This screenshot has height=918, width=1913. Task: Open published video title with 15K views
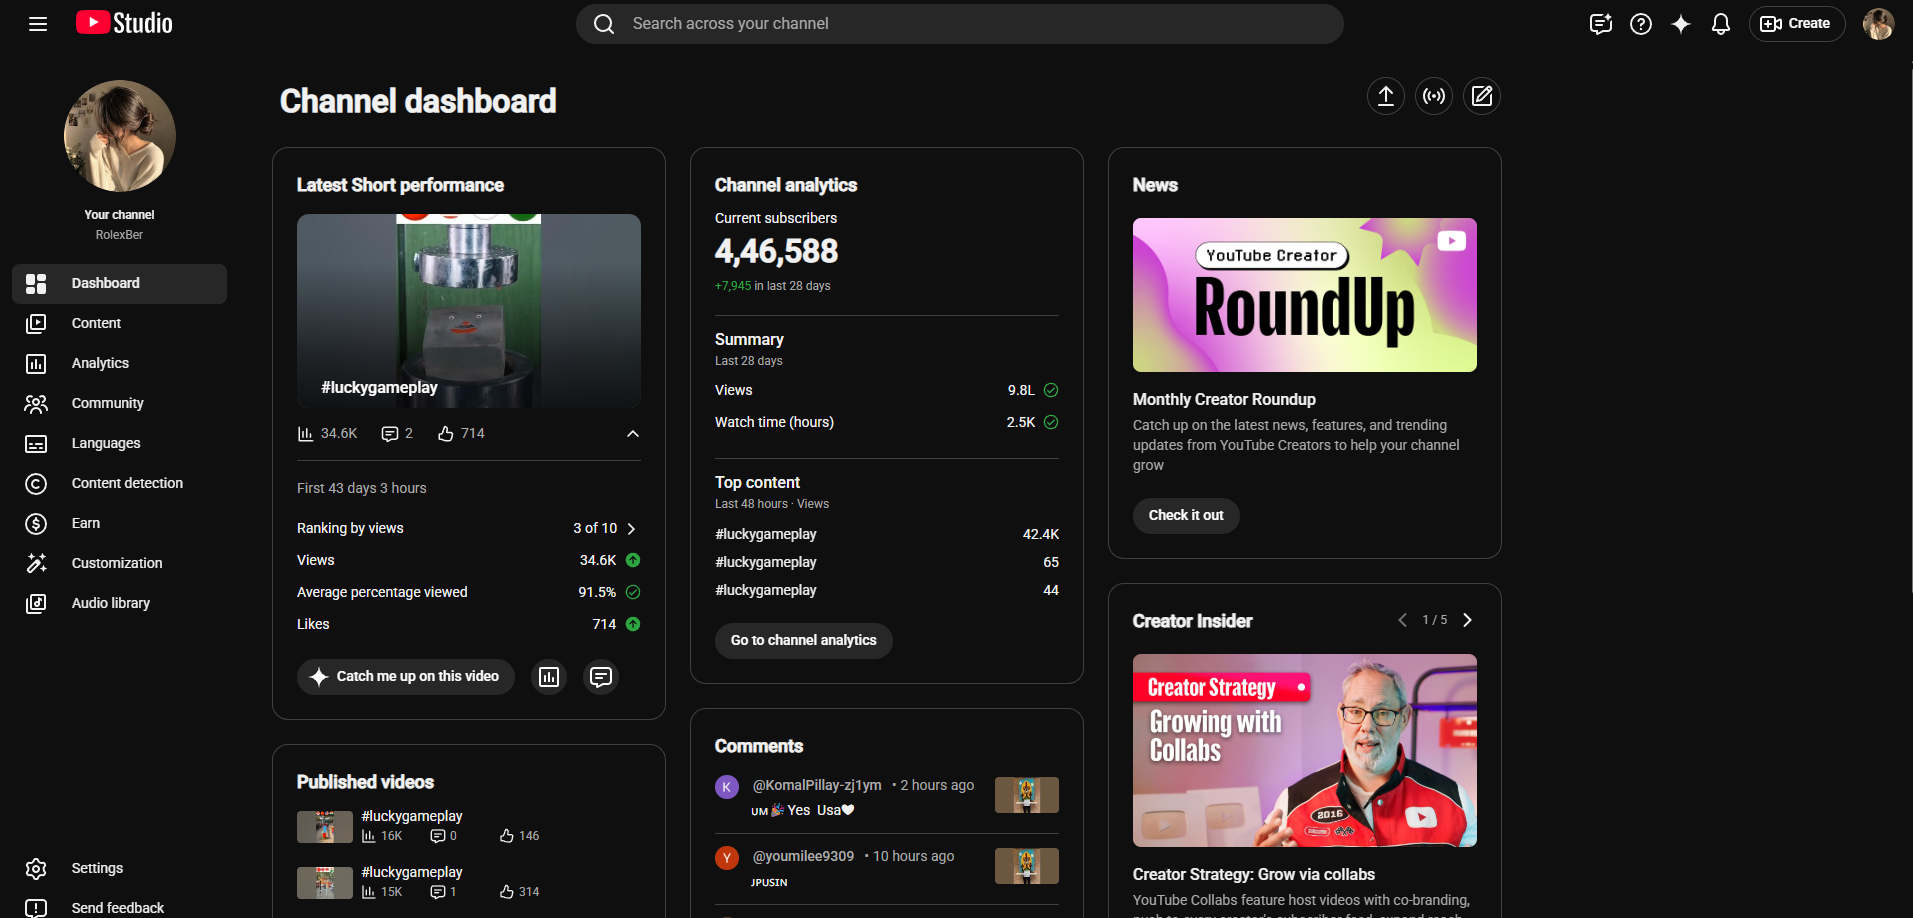[x=412, y=872]
